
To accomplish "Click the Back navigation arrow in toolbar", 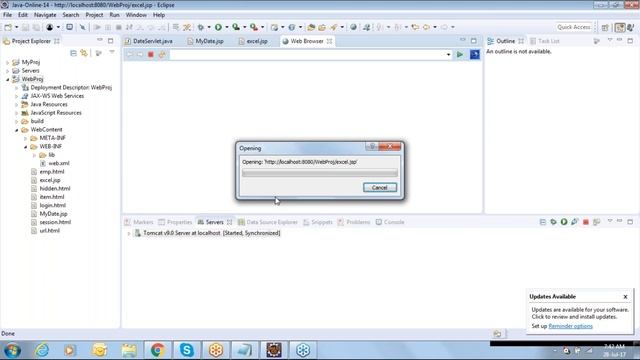I will (426, 27).
